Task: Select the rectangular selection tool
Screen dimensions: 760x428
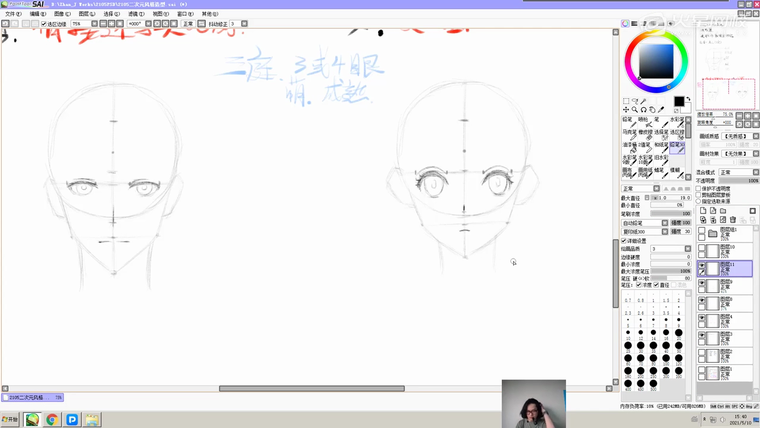Action: pyautogui.click(x=626, y=101)
